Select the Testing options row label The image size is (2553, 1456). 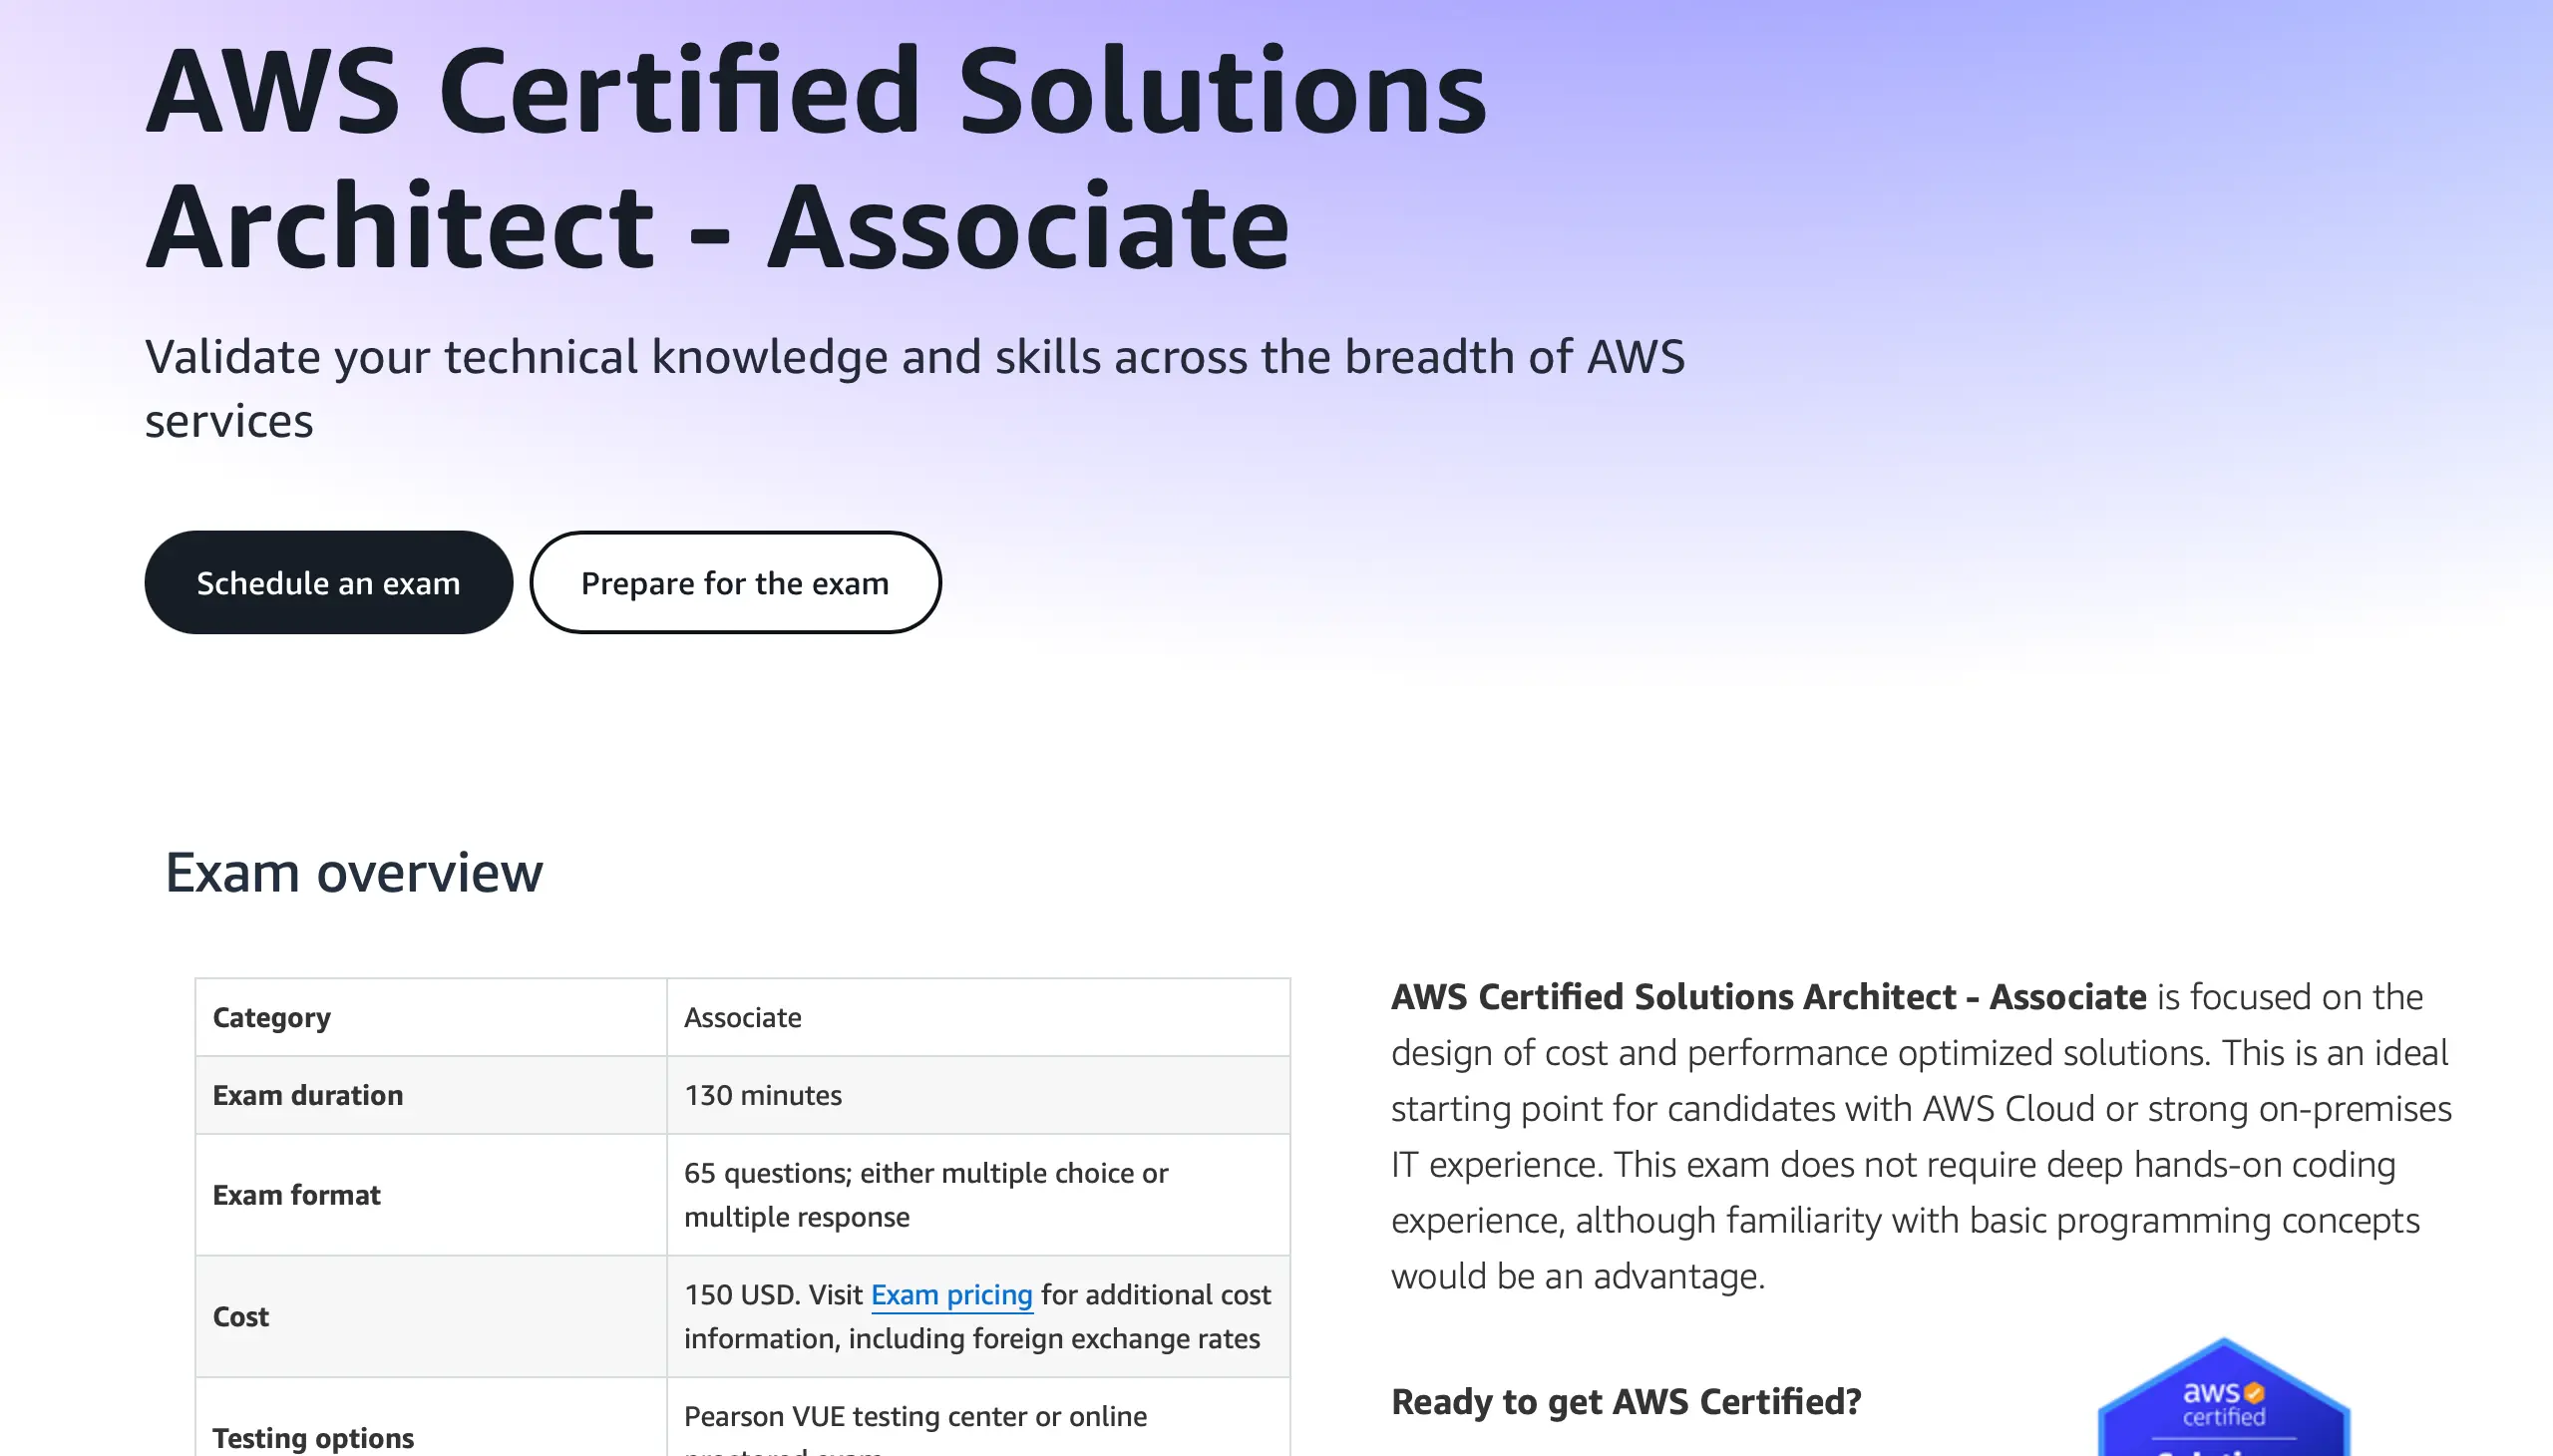[313, 1437]
